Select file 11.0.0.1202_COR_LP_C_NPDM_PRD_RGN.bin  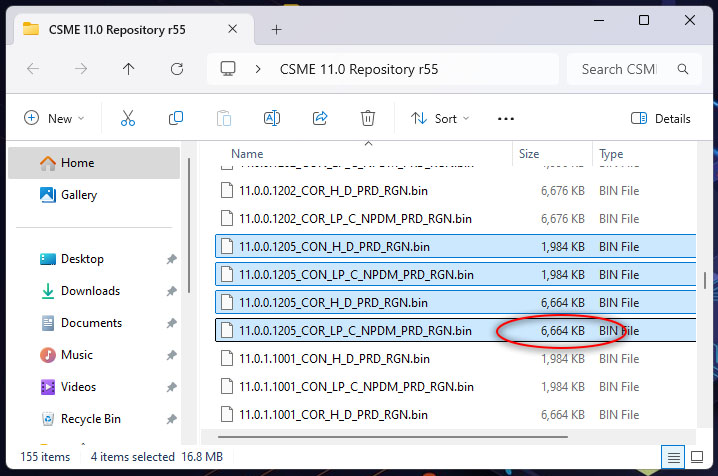(x=456, y=219)
